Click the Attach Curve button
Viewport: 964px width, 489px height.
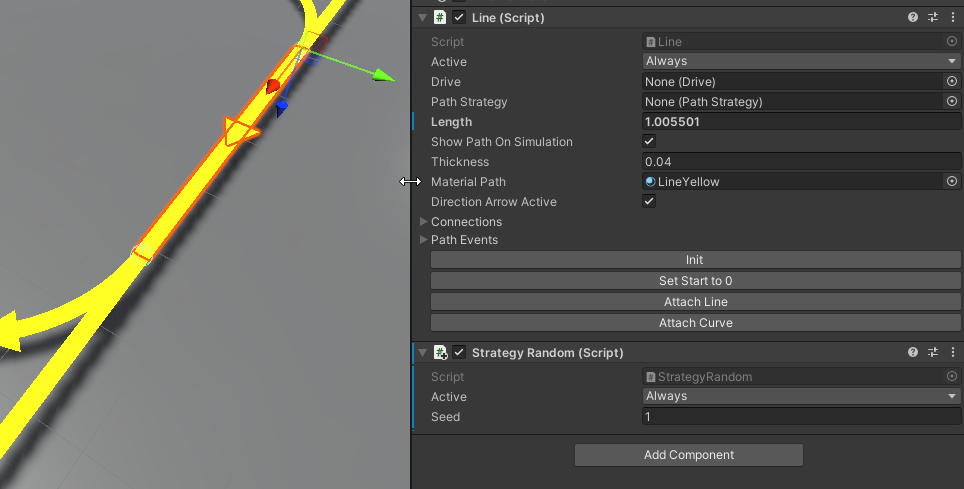695,323
